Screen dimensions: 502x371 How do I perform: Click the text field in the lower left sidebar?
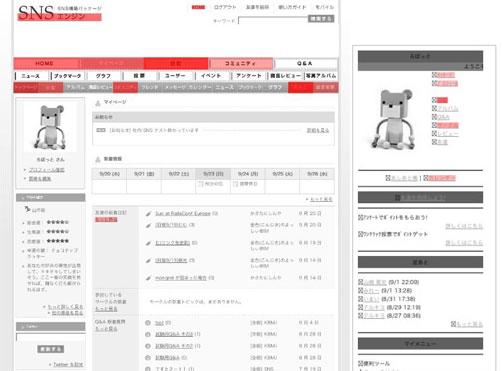(x=51, y=337)
